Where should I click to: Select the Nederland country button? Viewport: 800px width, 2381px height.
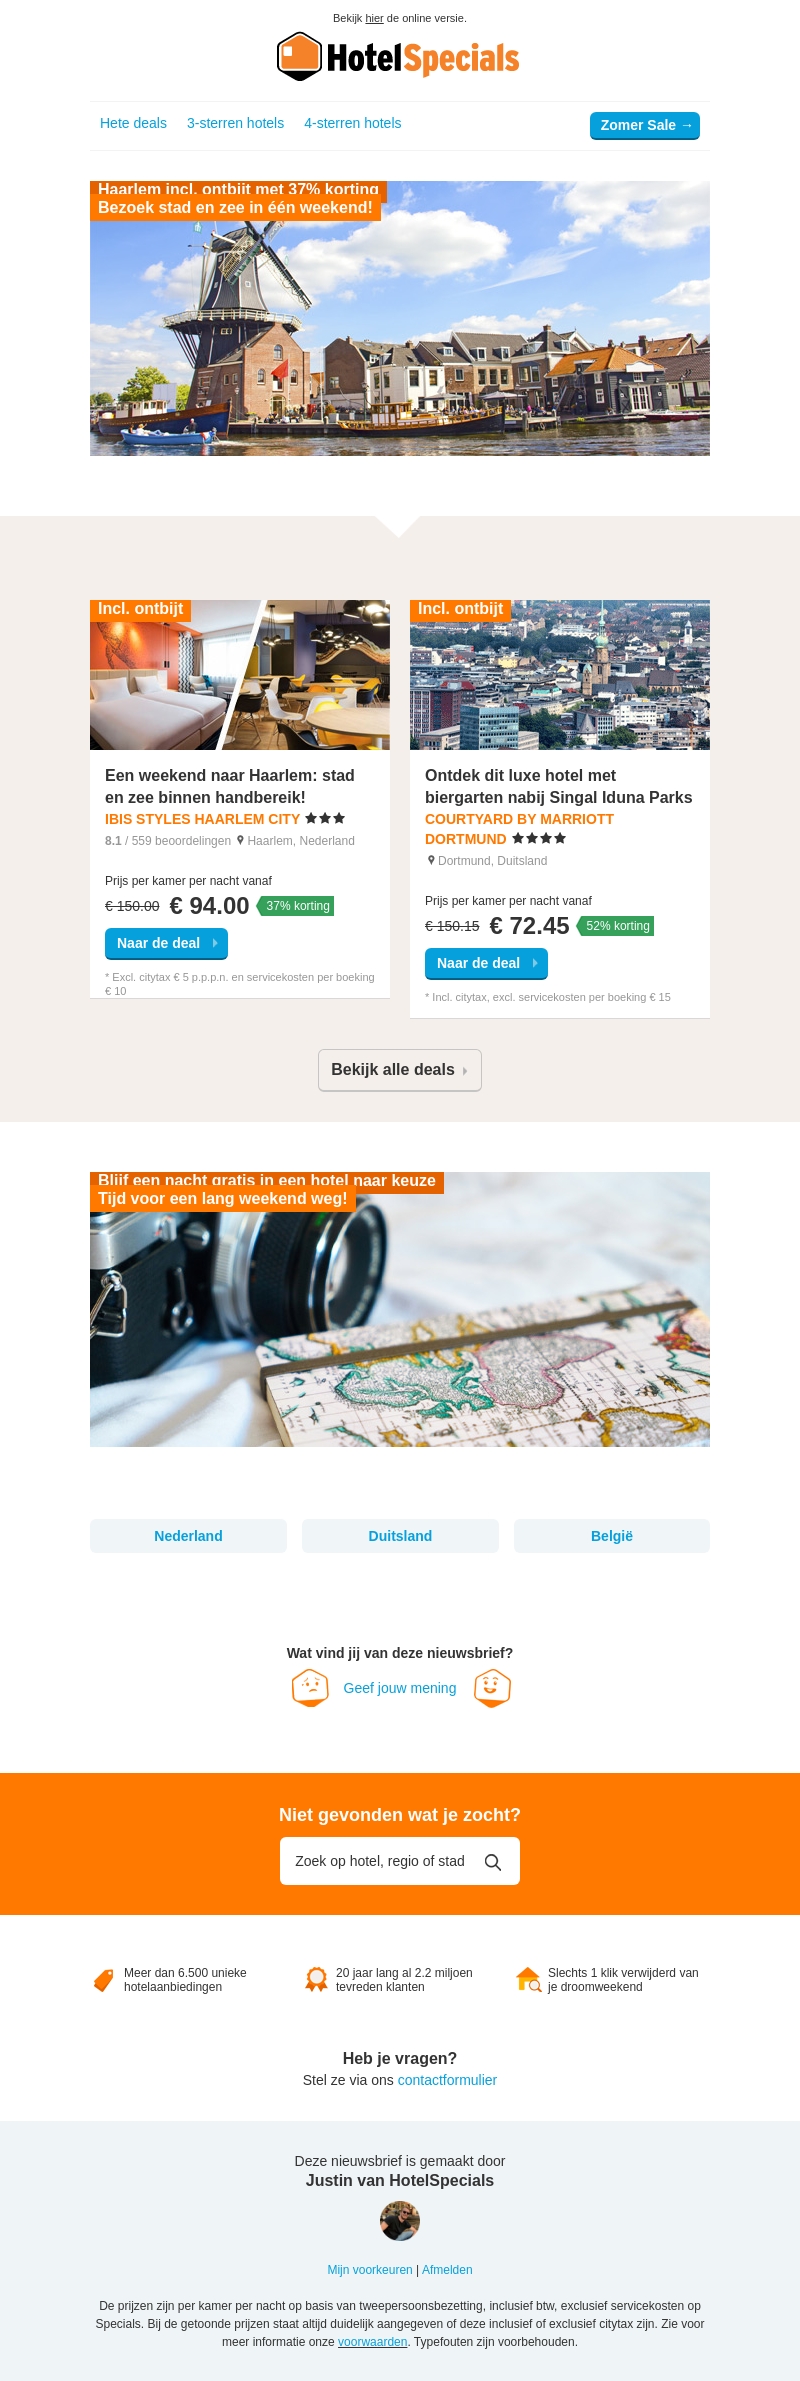(188, 1536)
